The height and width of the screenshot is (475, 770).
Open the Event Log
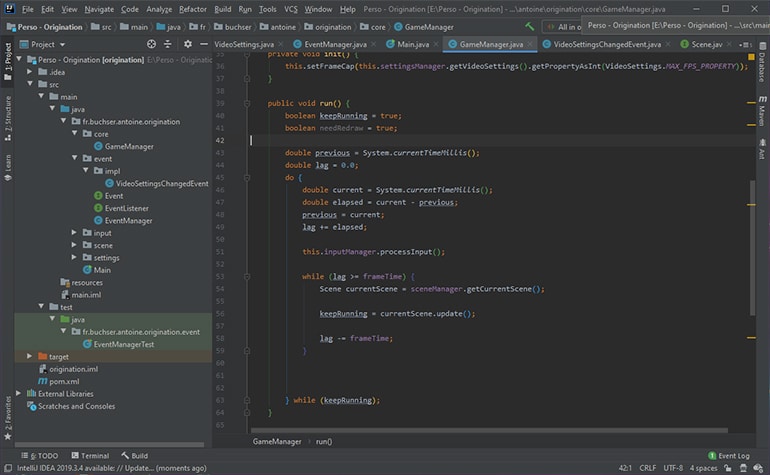[729, 456]
